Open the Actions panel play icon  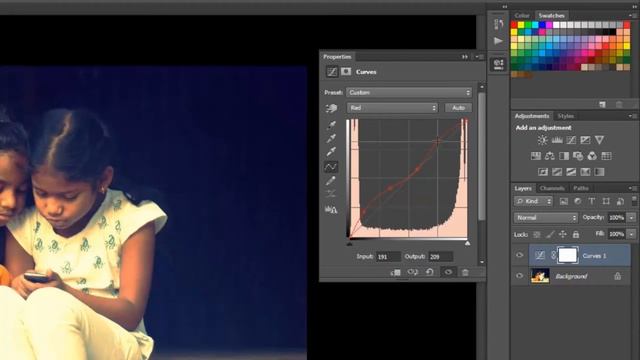click(498, 41)
